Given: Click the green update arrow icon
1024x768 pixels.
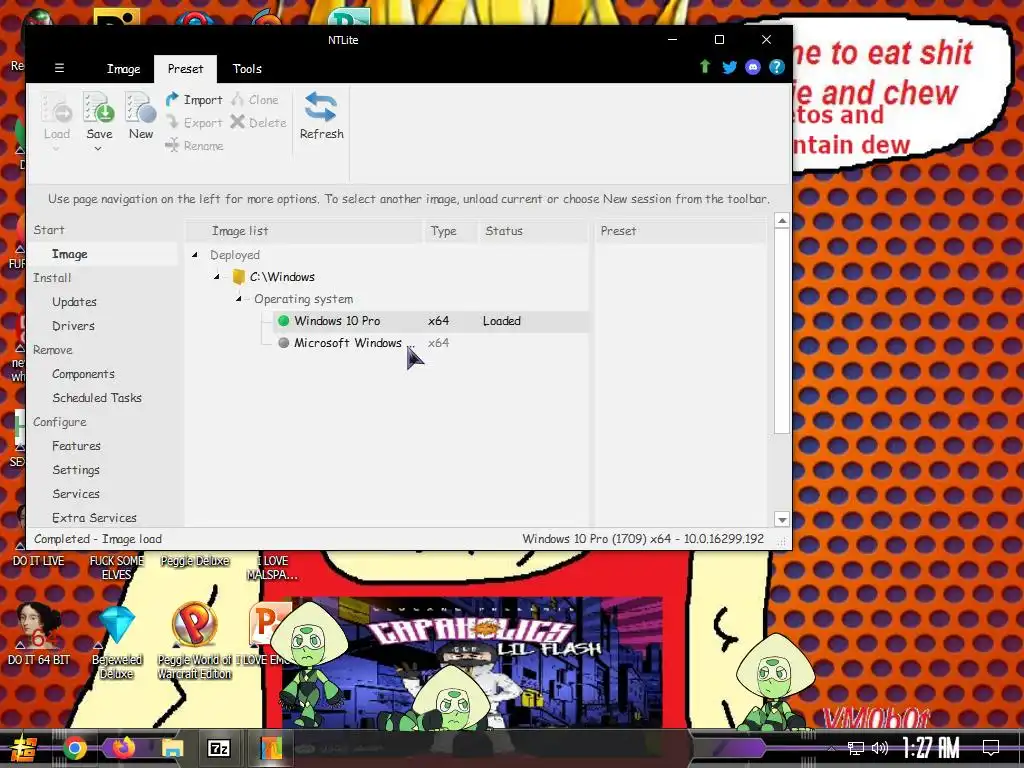Looking at the screenshot, I should 705,67.
